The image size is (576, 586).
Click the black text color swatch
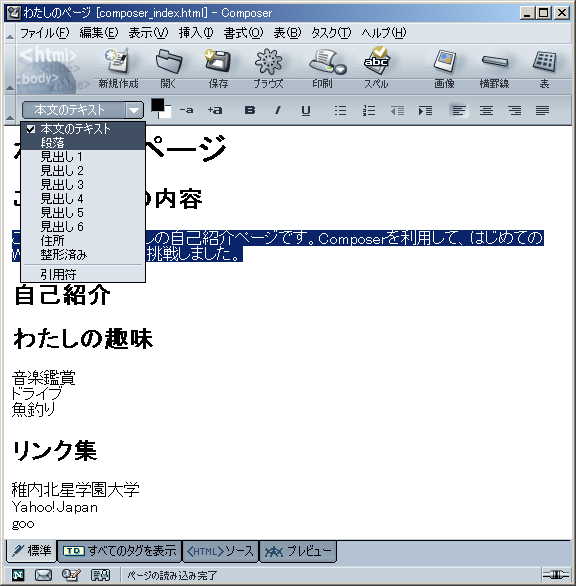coord(157,105)
